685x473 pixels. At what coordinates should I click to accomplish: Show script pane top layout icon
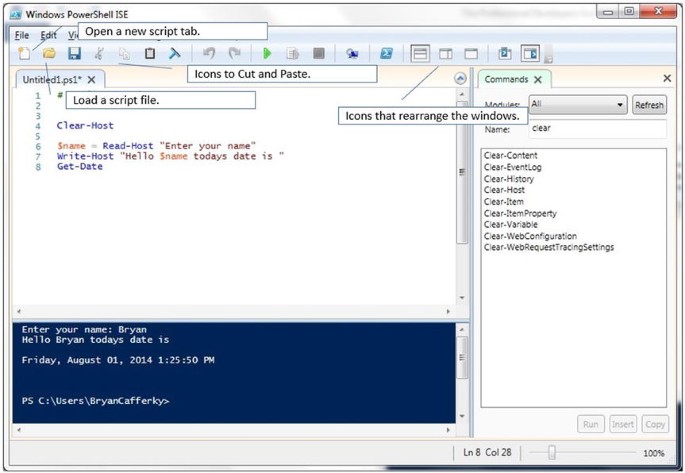tap(420, 54)
